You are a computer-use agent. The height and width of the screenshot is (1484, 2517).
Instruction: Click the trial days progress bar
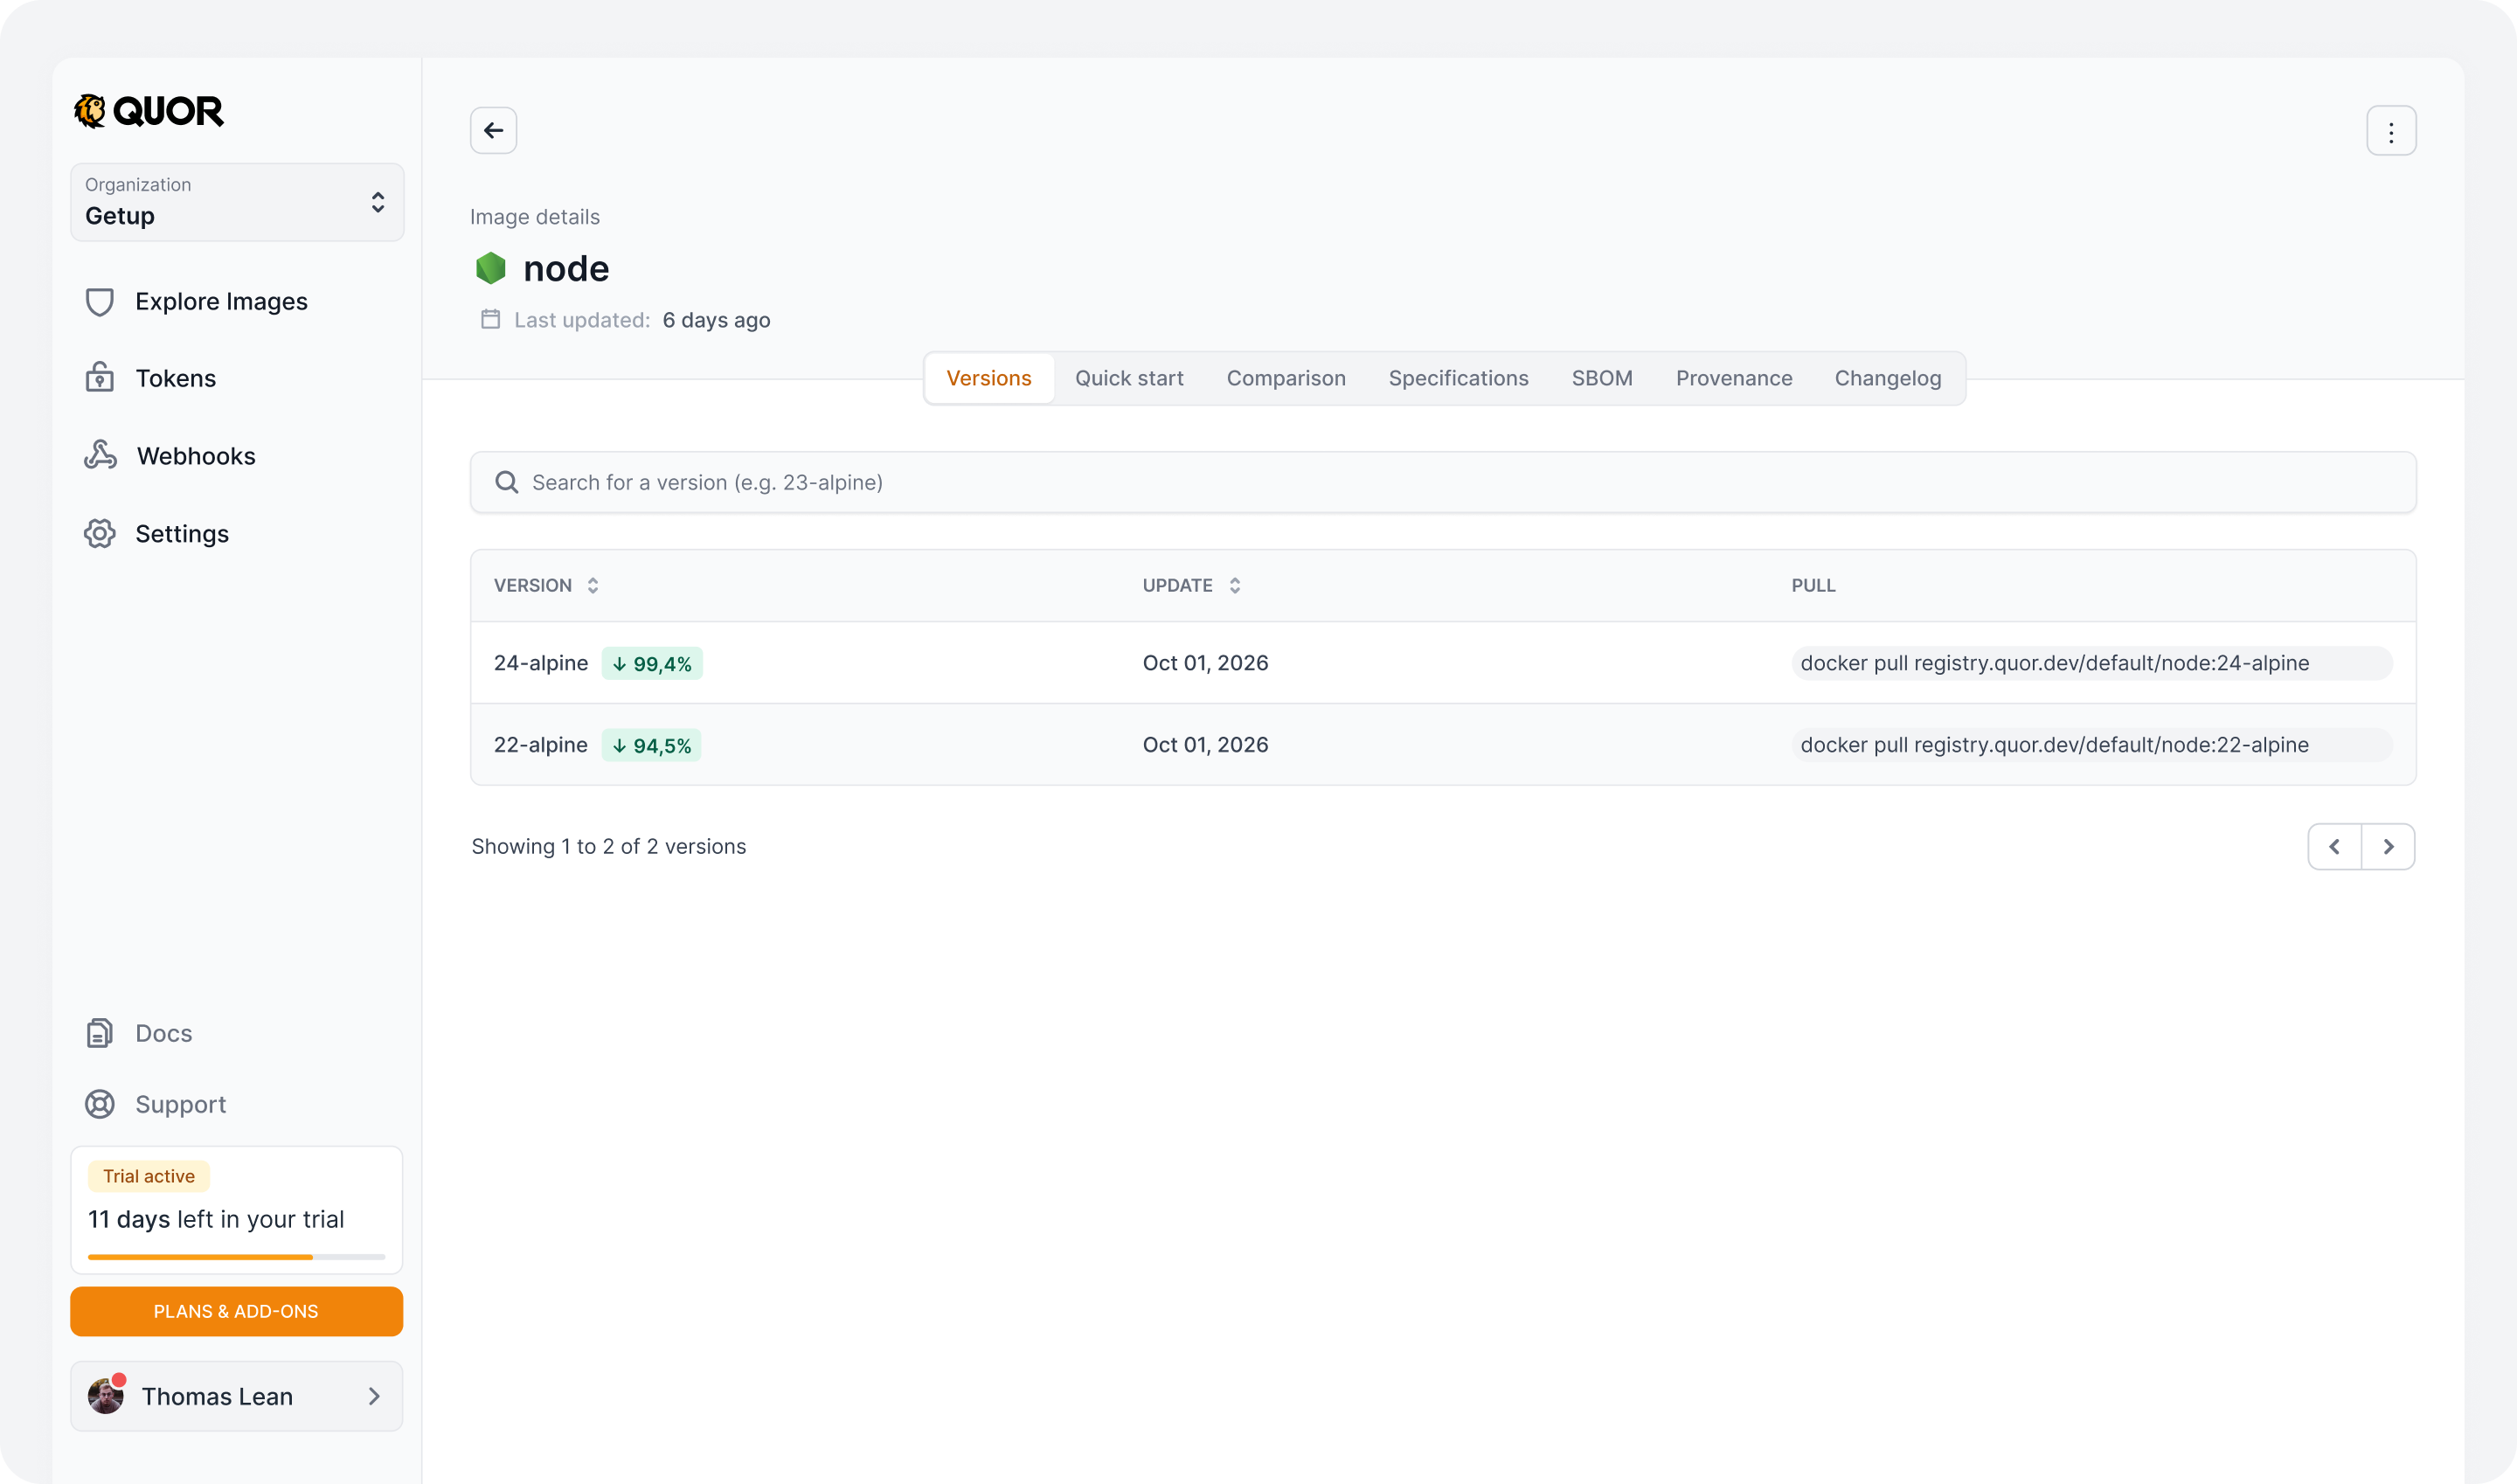[x=236, y=1257]
